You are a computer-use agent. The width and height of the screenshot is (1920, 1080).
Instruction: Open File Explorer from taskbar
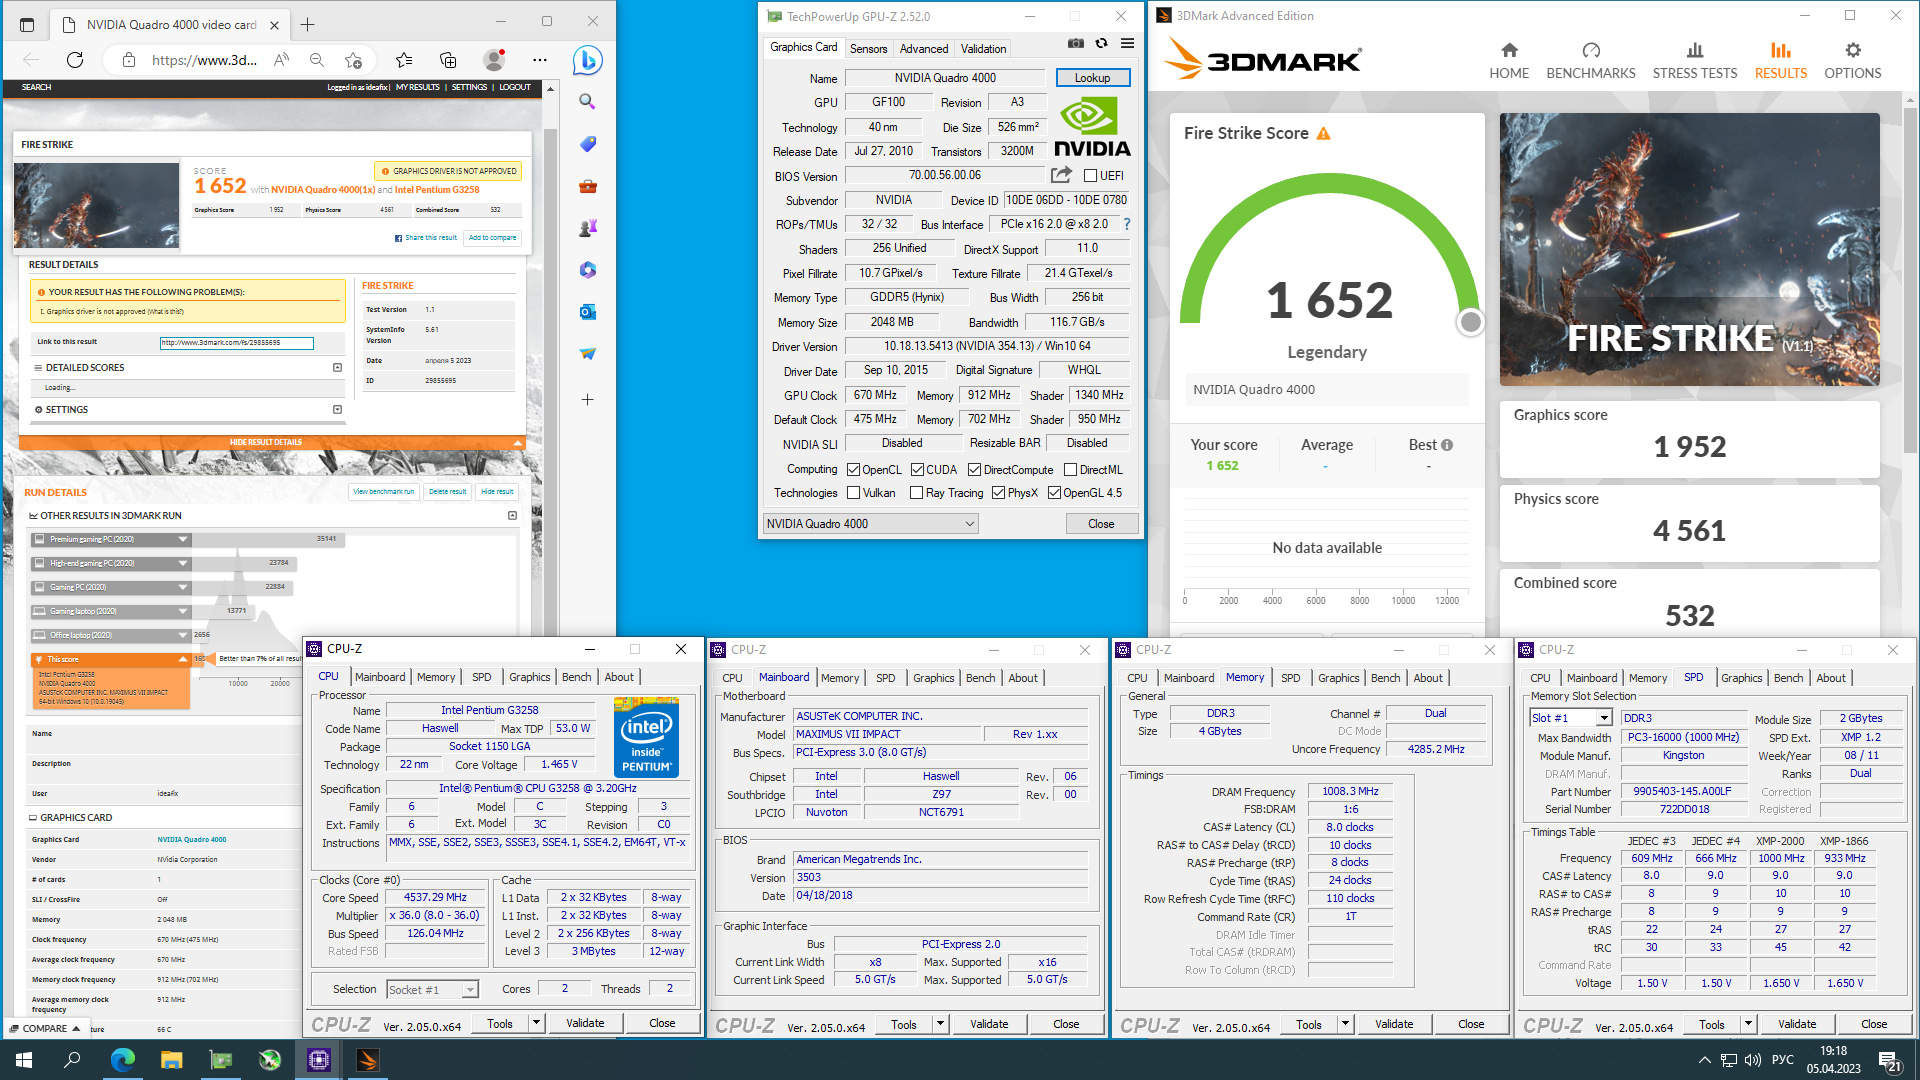point(172,1060)
